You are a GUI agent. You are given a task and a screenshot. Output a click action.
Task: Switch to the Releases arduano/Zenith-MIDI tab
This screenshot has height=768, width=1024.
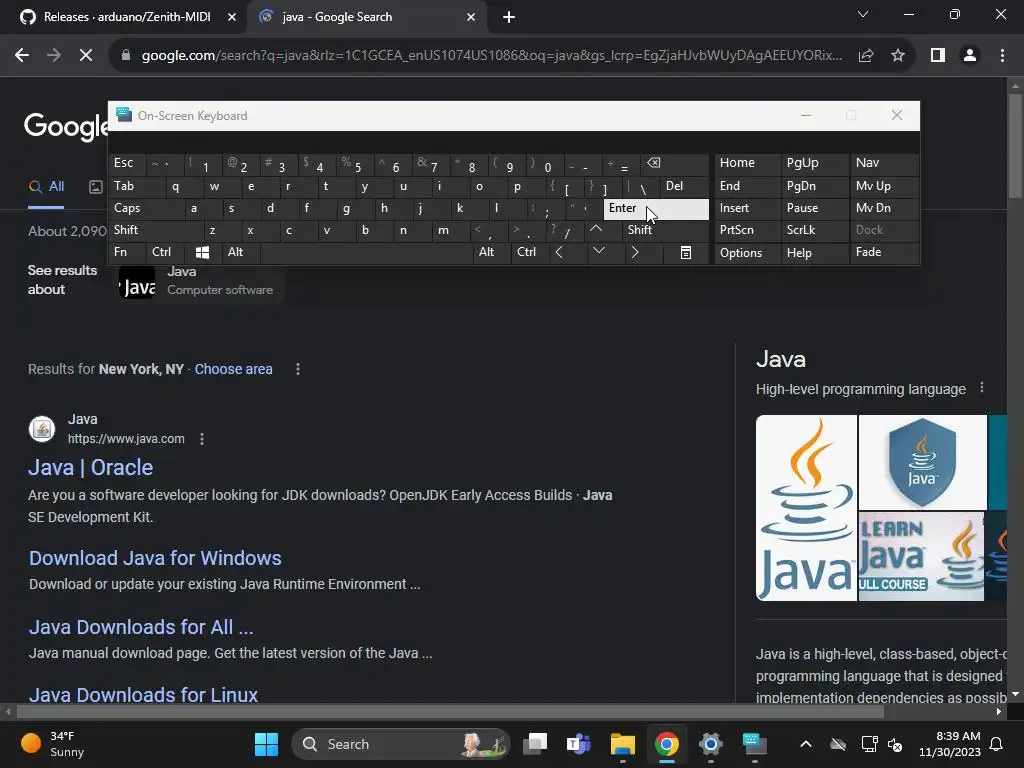126,17
